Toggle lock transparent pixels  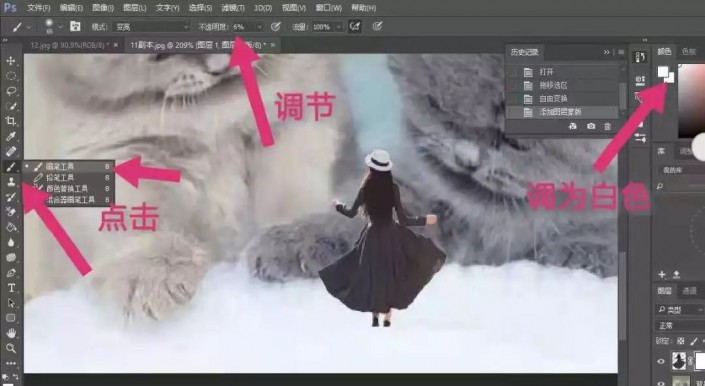[681, 341]
